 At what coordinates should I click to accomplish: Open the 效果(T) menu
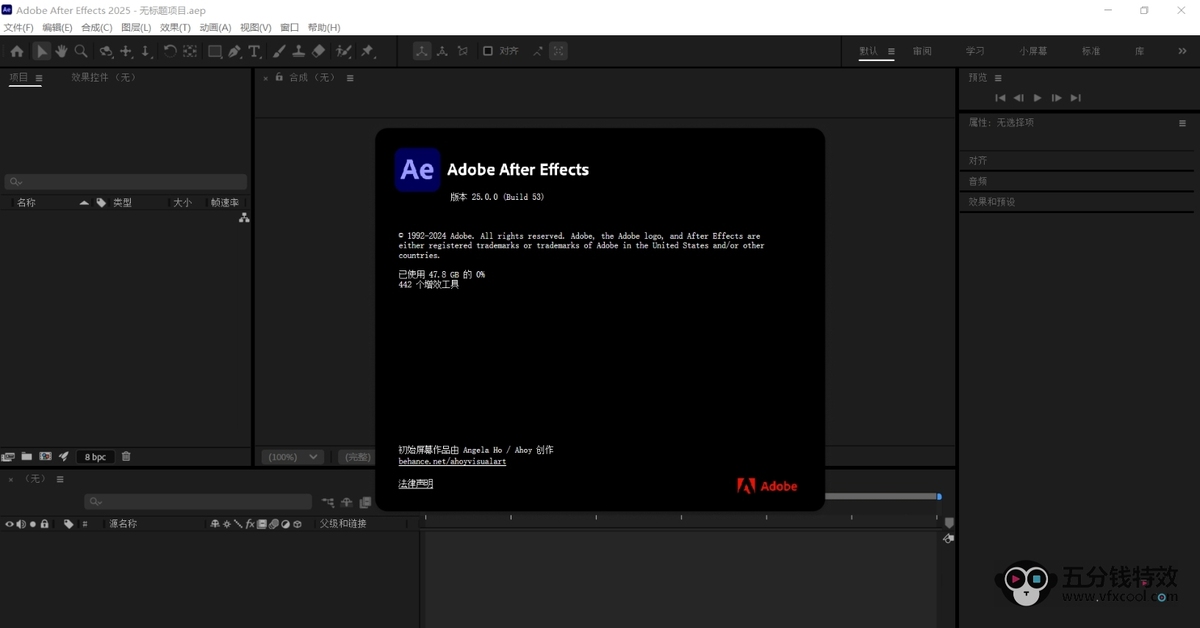tap(175, 28)
